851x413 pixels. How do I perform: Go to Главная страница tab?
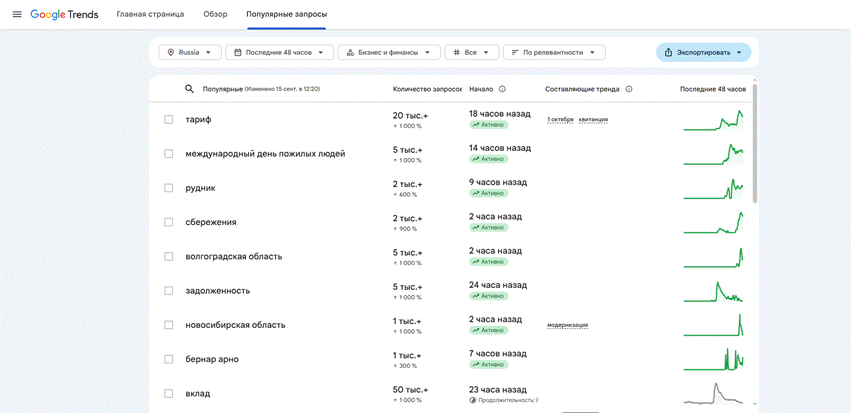pos(150,14)
